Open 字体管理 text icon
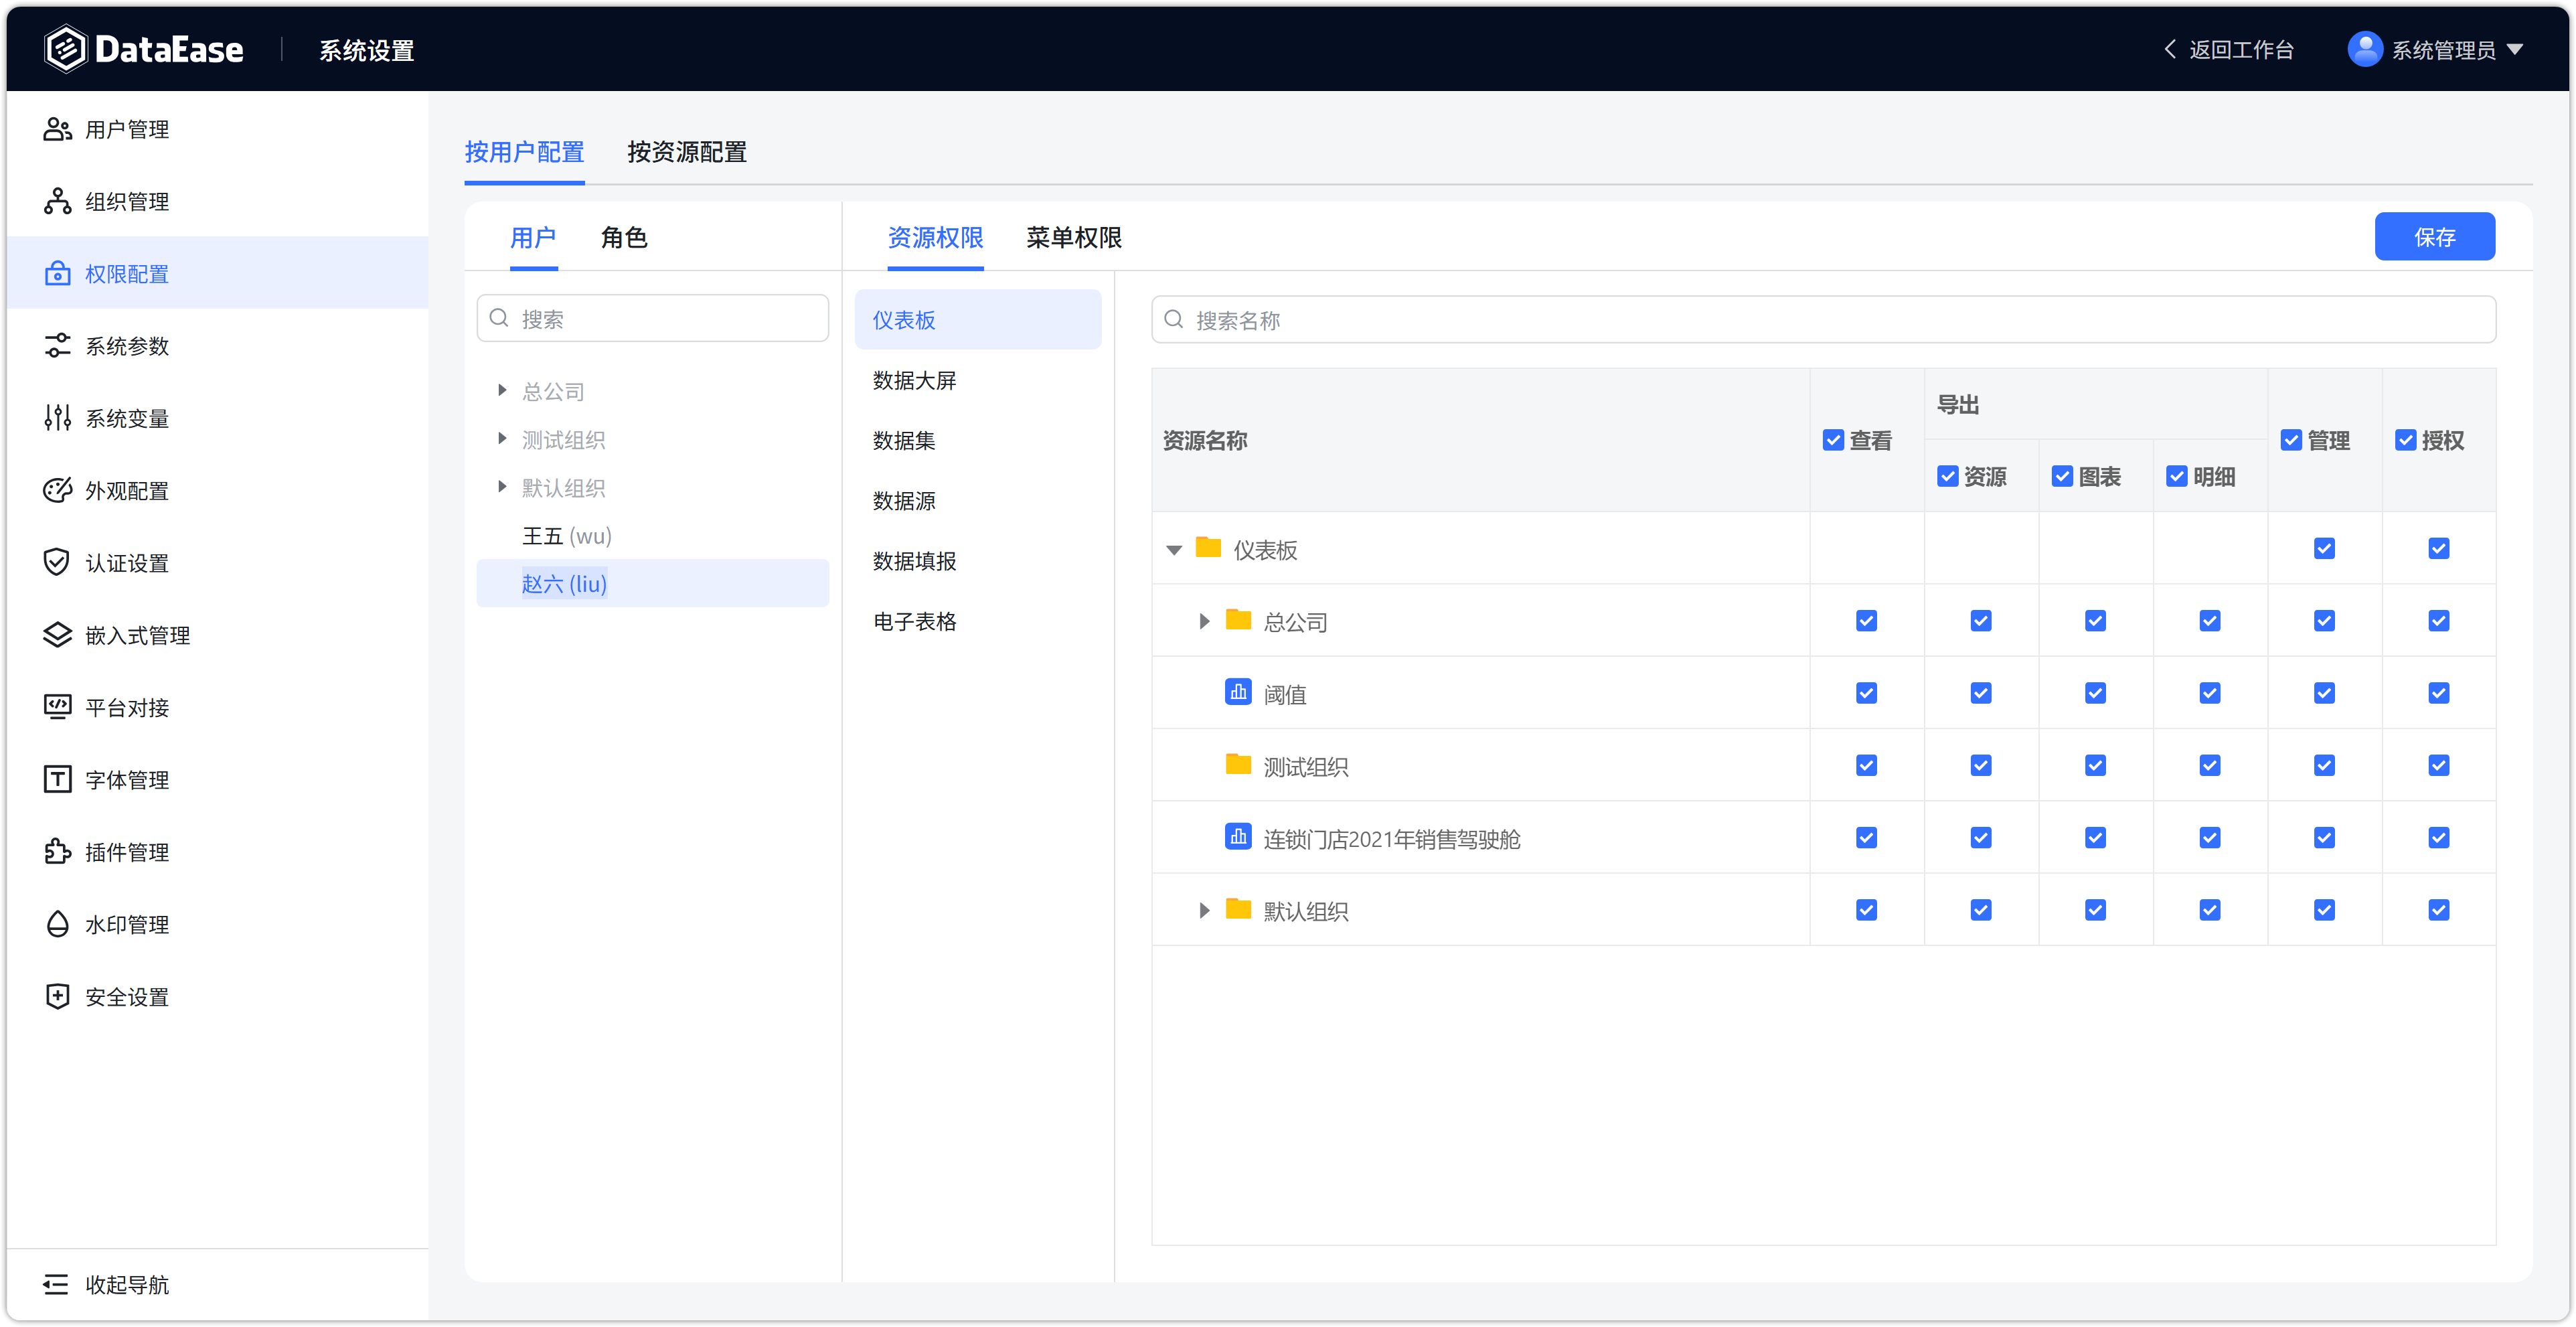The width and height of the screenshot is (2576, 1327). (57, 779)
